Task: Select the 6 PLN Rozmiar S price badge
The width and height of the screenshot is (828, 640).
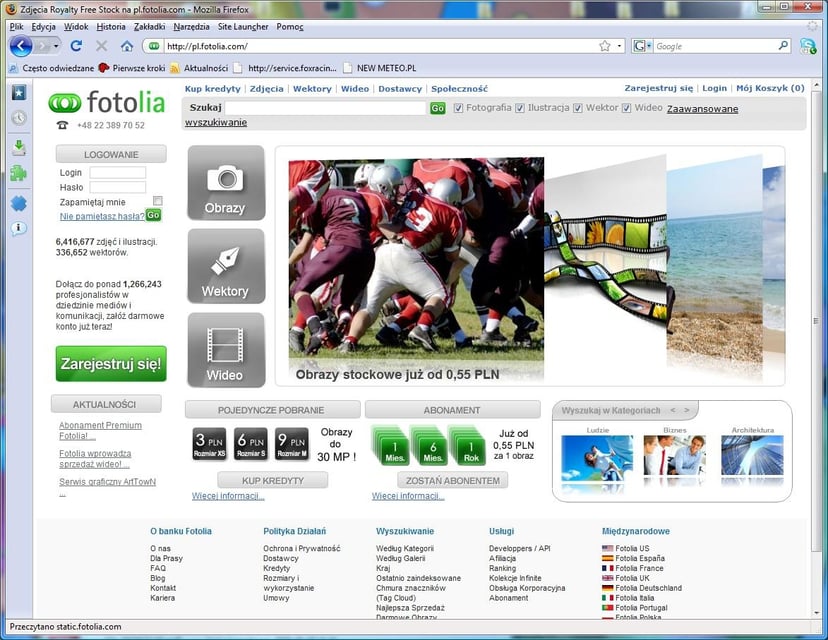Action: (251, 444)
